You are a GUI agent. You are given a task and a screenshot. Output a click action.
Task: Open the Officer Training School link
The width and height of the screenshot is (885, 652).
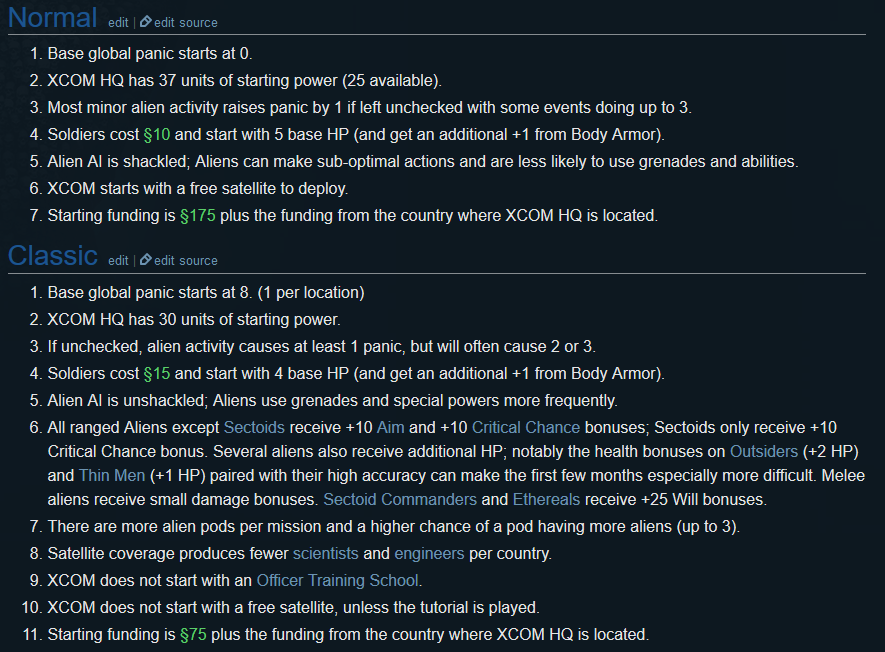pos(338,580)
